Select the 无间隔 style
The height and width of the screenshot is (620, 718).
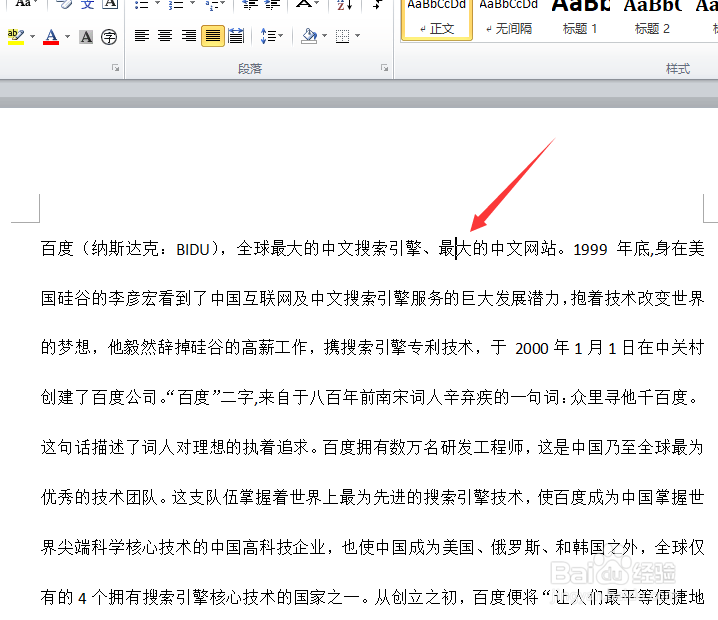tap(508, 18)
